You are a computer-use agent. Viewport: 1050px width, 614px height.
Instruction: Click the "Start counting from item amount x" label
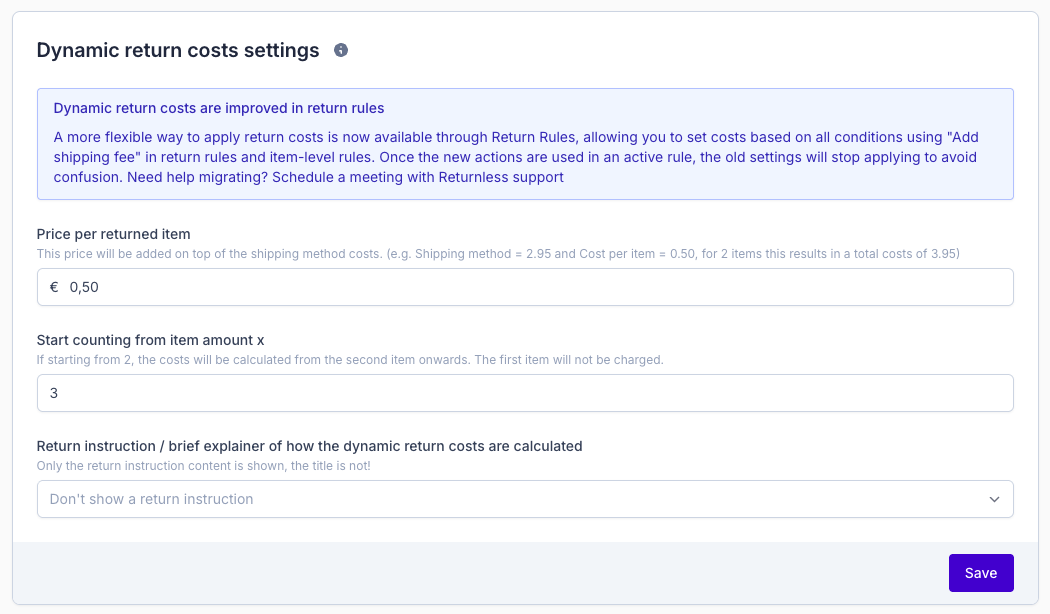[150, 340]
